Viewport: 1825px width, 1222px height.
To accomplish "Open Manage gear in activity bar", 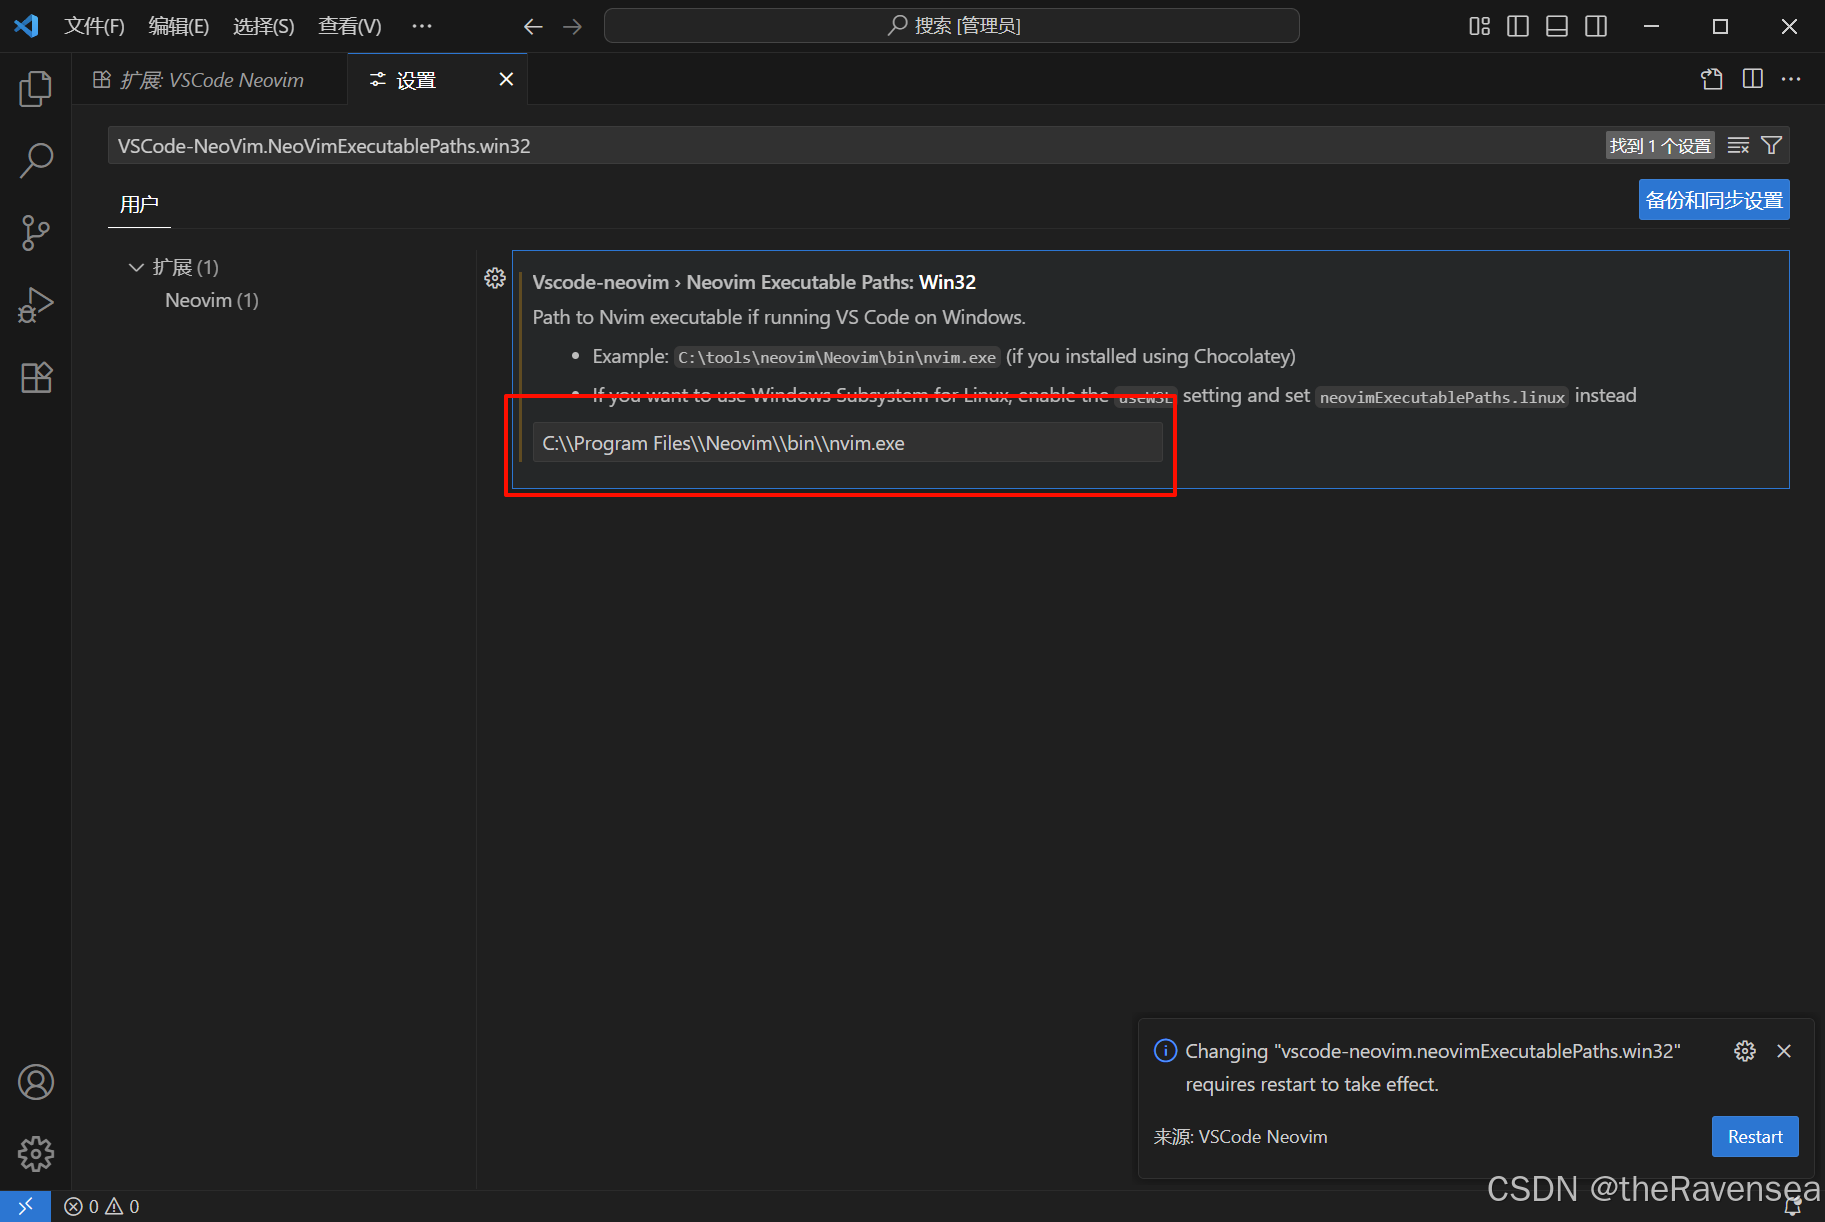I will coord(36,1154).
